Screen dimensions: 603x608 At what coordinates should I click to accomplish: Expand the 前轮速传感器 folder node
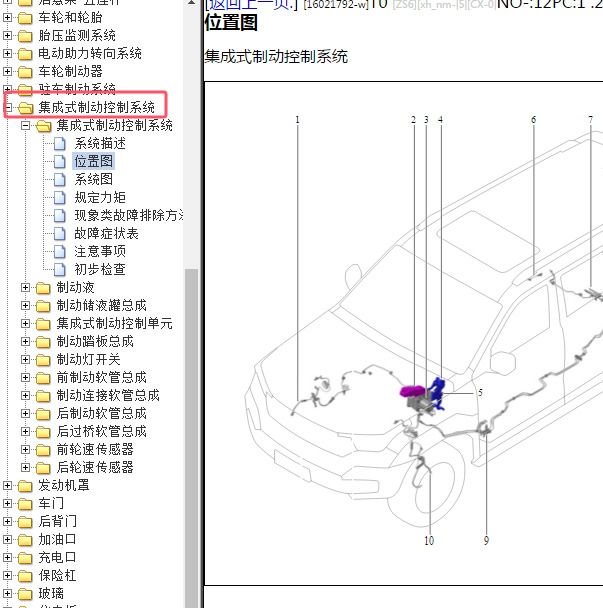[25, 449]
